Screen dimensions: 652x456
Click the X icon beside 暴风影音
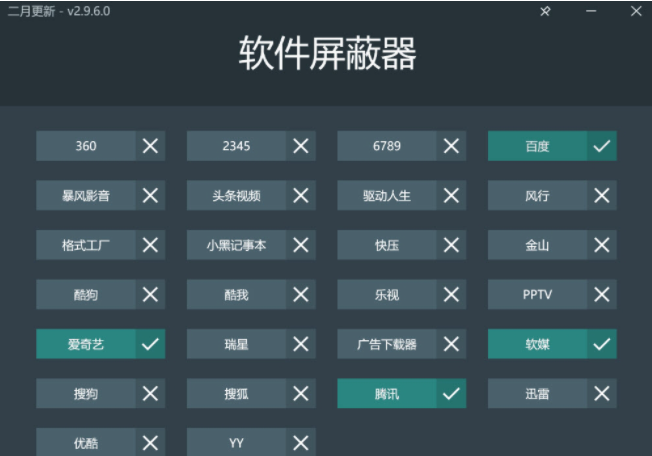150,195
